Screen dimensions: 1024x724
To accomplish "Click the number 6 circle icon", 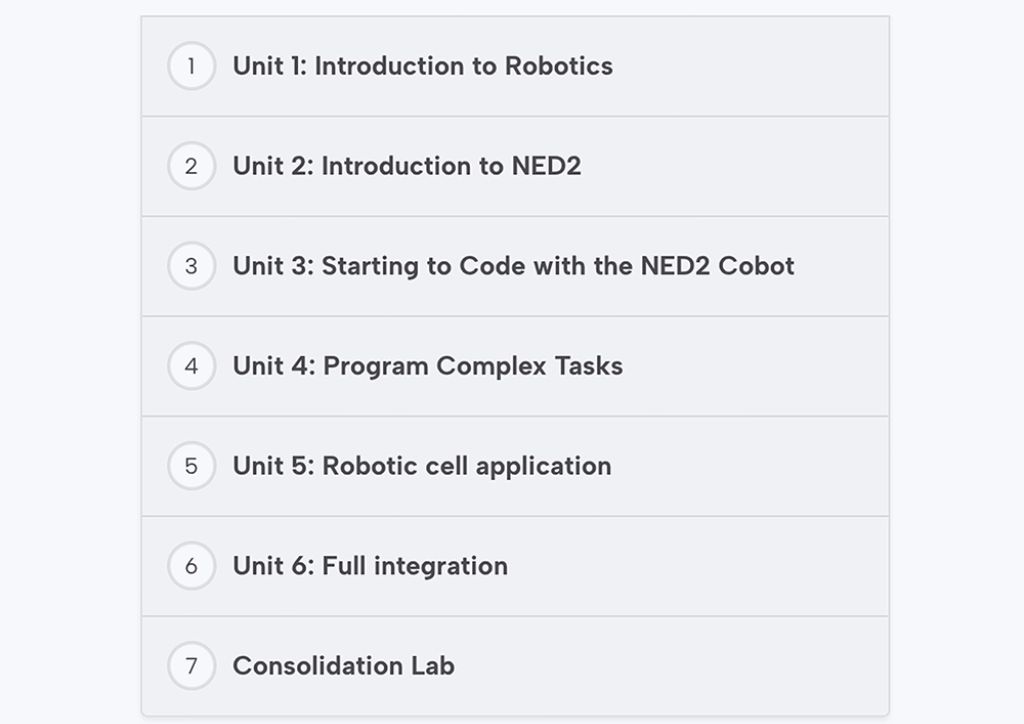I will (x=191, y=565).
